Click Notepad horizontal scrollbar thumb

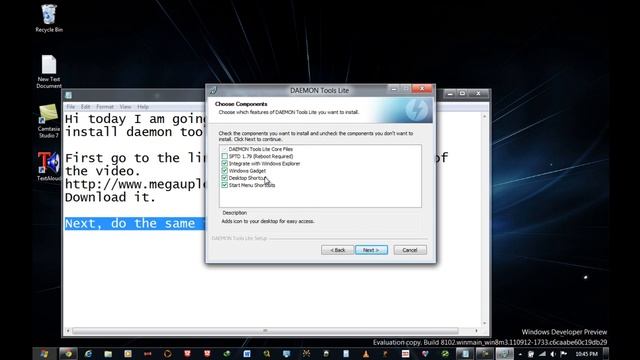point(265,331)
